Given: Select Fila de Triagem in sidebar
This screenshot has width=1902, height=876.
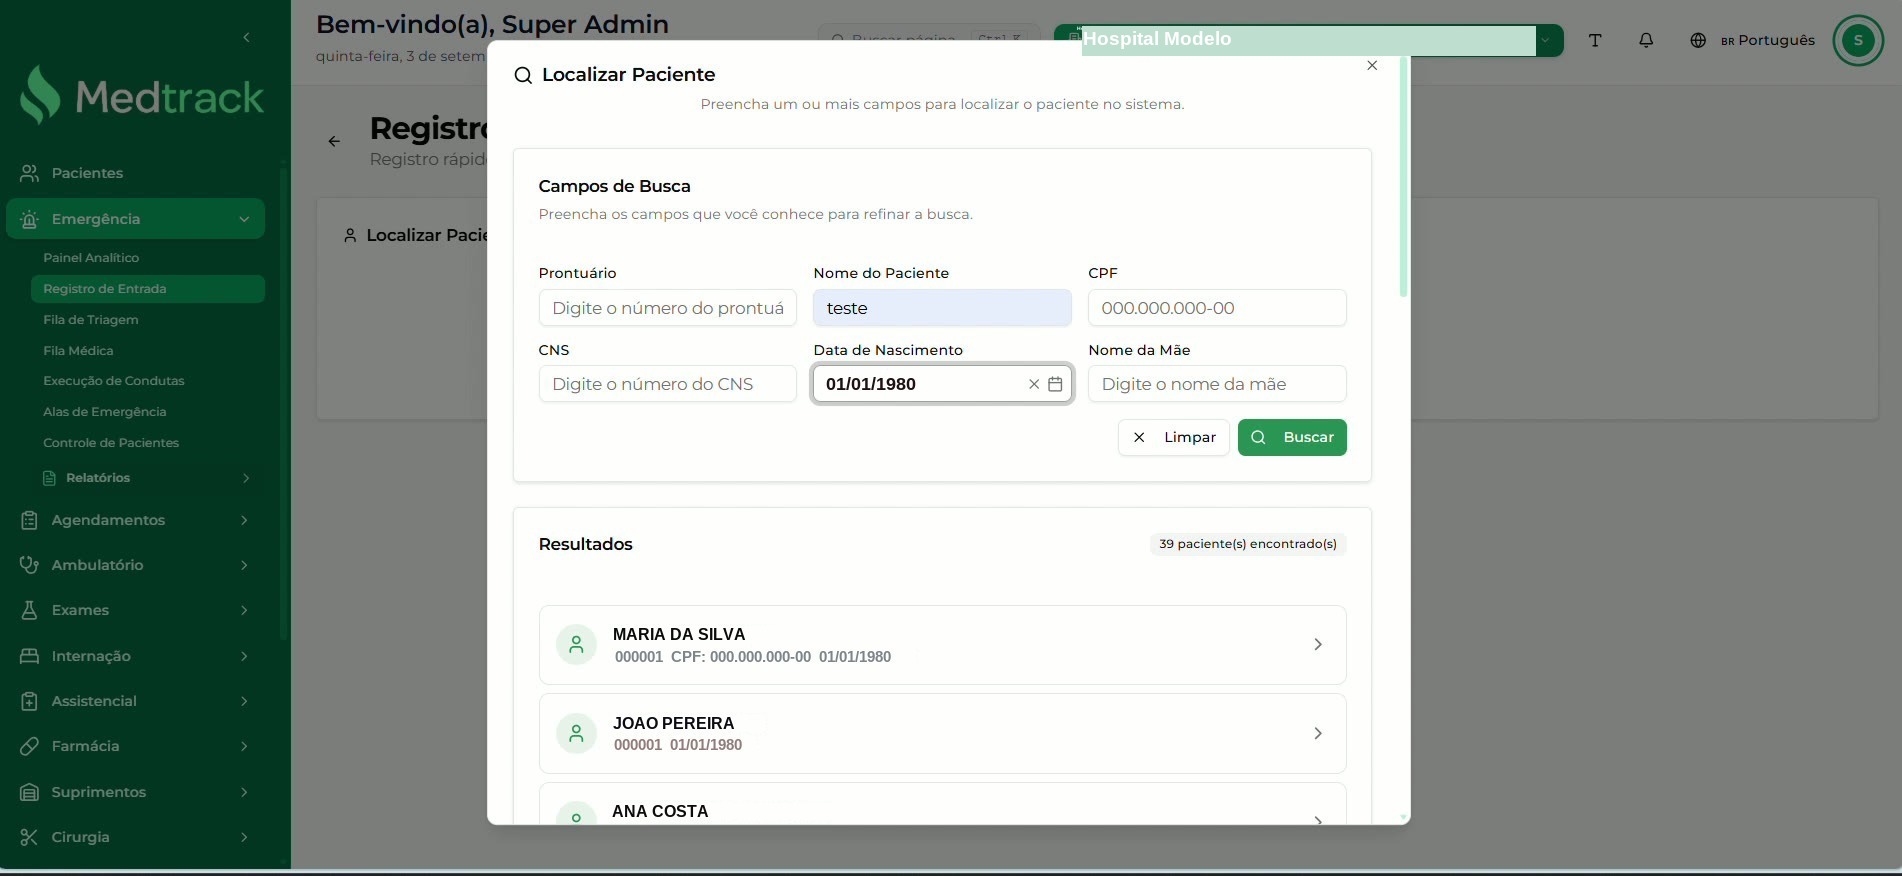Looking at the screenshot, I should [x=91, y=320].
